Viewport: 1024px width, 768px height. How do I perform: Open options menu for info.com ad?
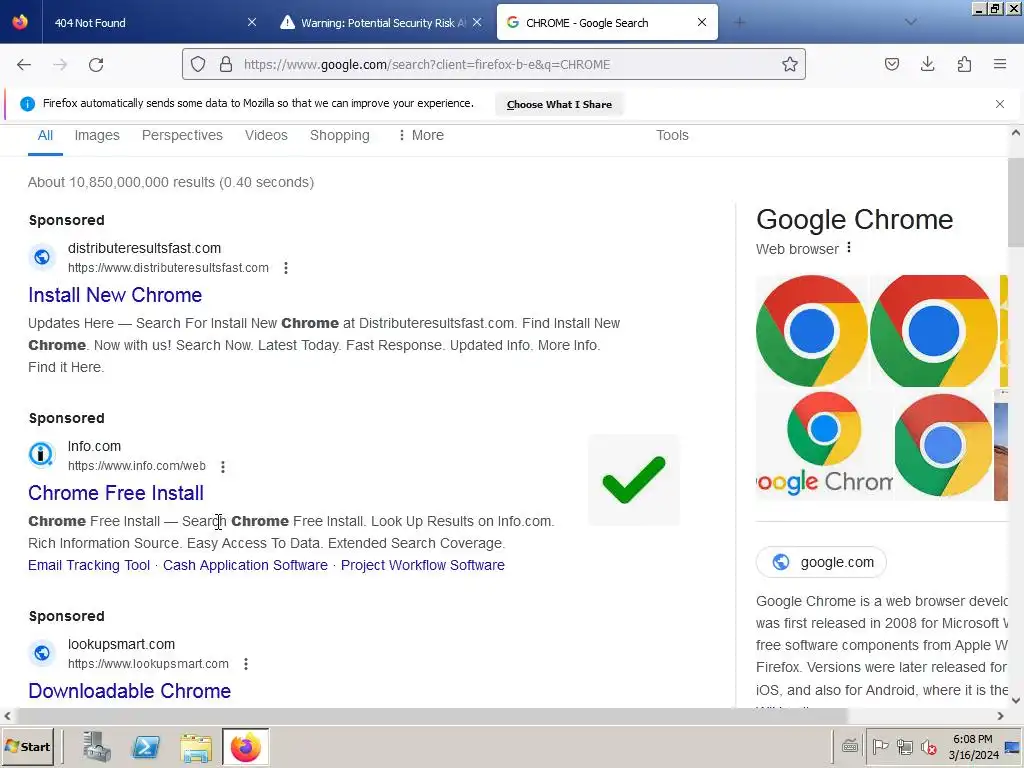click(x=223, y=466)
